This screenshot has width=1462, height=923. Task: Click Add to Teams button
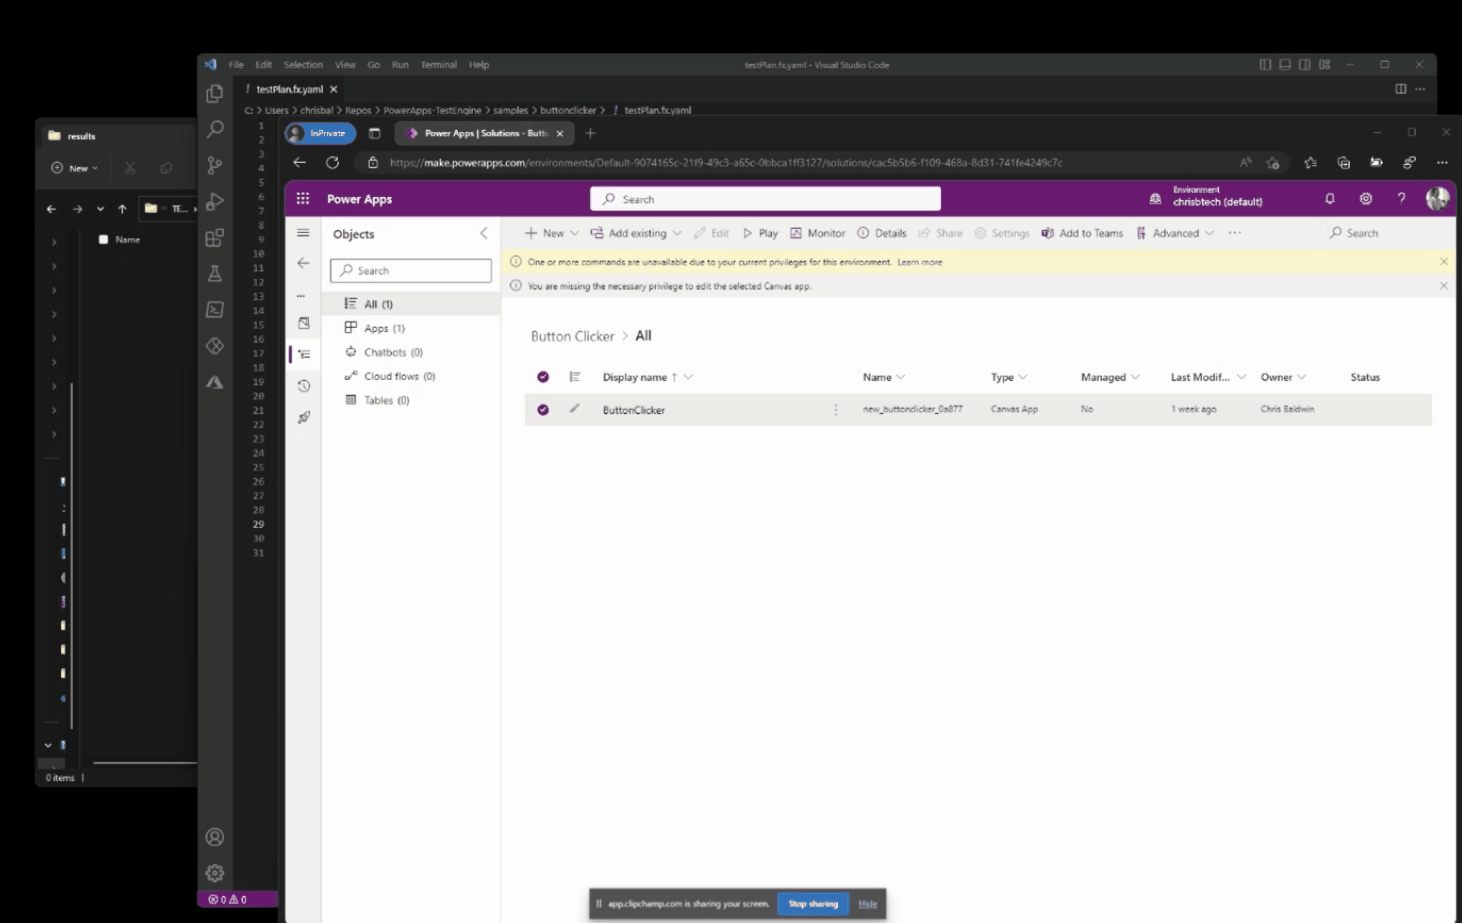point(1082,233)
